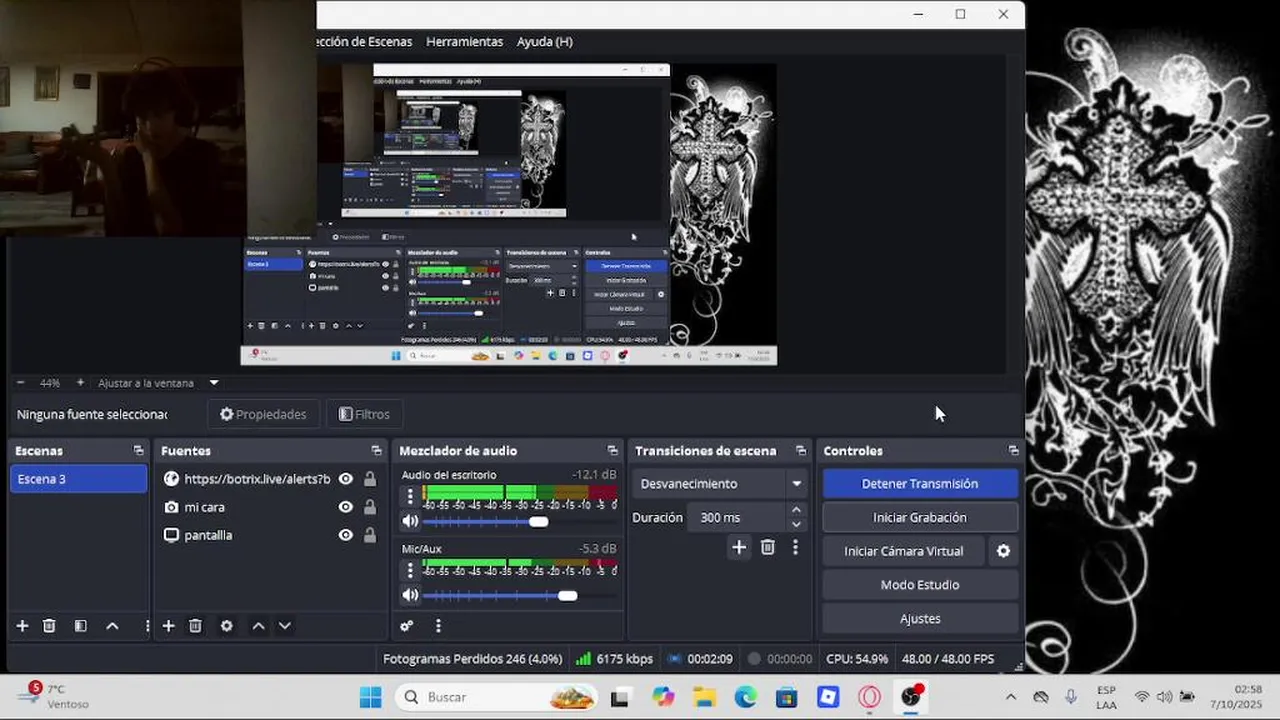The height and width of the screenshot is (720, 1280).
Task: Increase transition duration with up arrow
Action: pos(796,510)
